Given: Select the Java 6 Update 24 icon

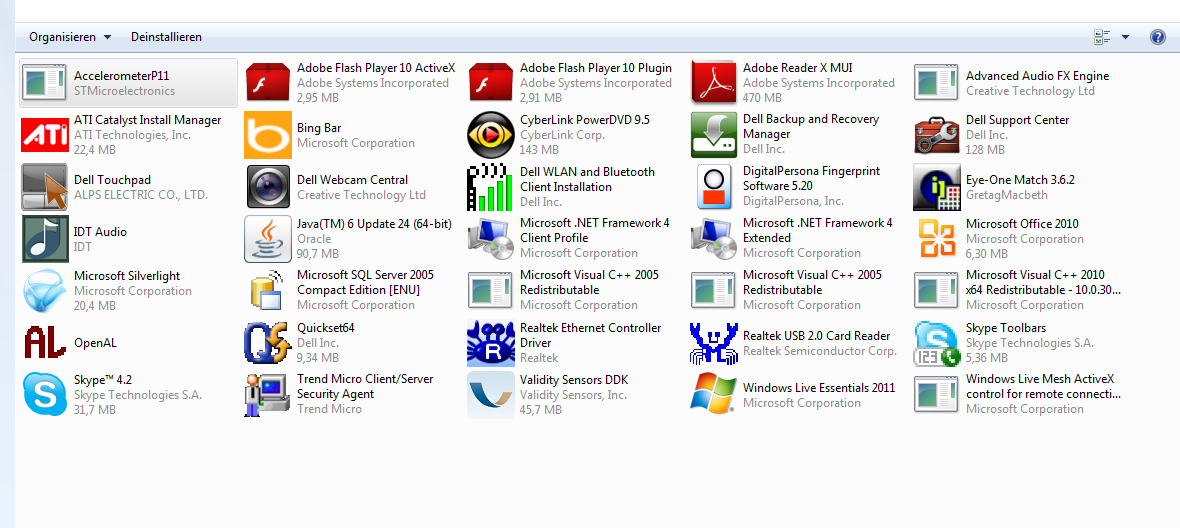Looking at the screenshot, I should 268,238.
